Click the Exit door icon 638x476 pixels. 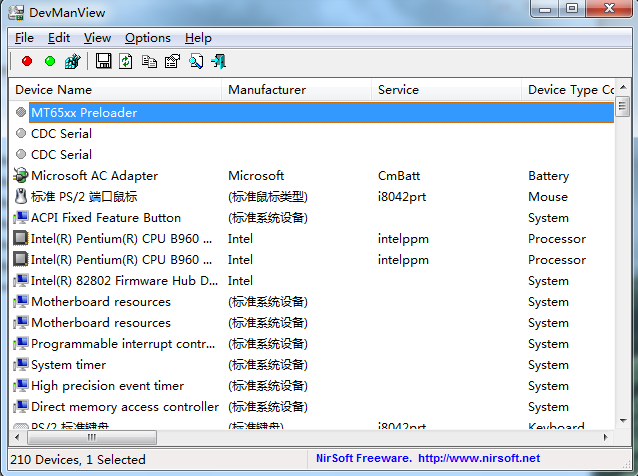(218, 62)
